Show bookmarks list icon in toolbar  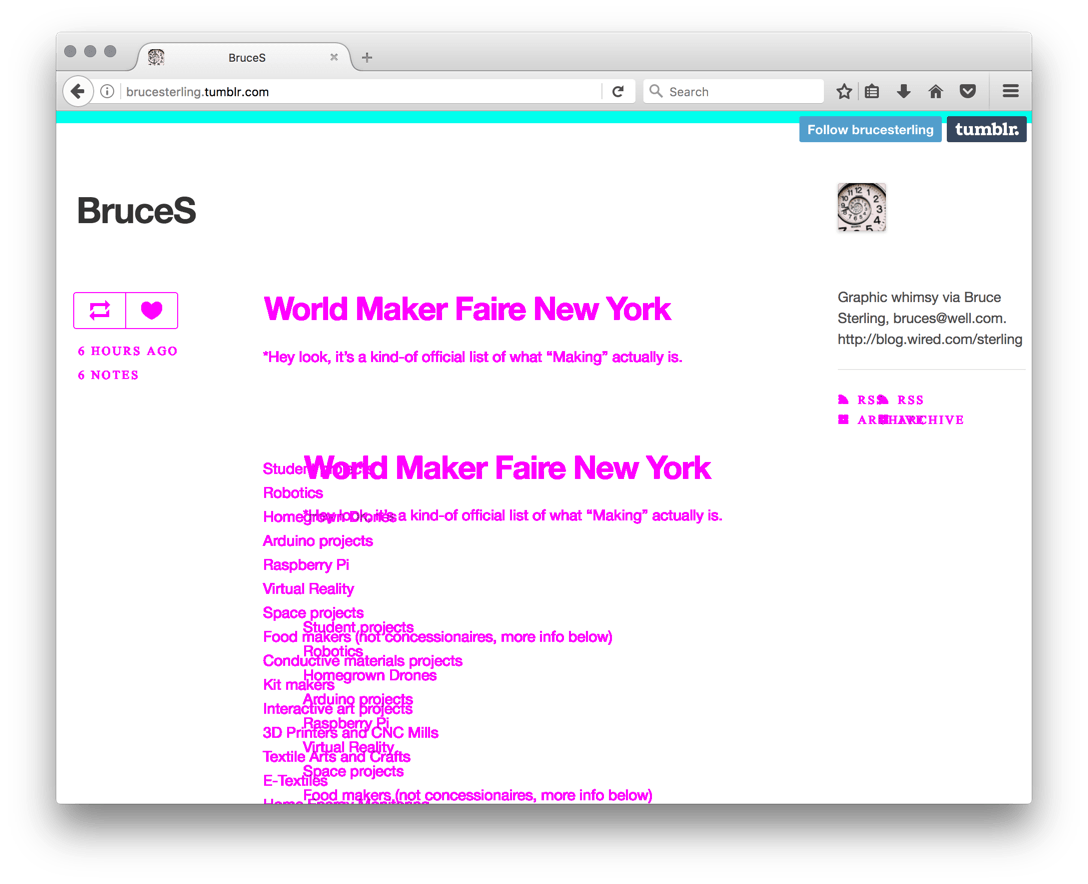point(872,91)
